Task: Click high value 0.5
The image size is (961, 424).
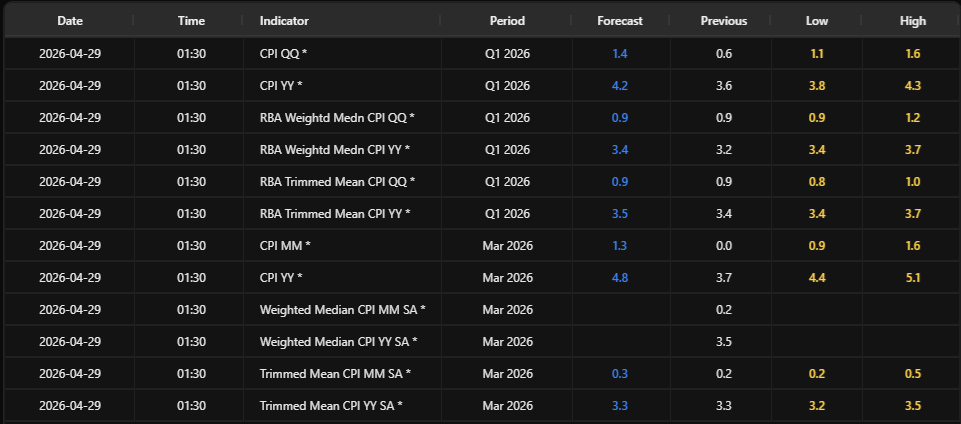Action: [x=913, y=374]
